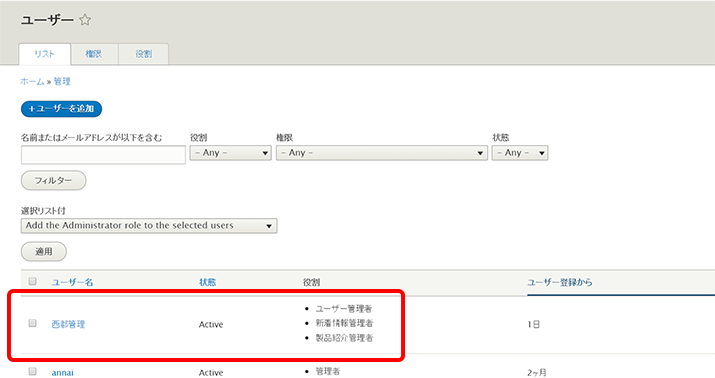Image resolution: width=715 pixels, height=378 pixels.
Task: Click the ユーザーを追加 button
Action: coord(62,109)
